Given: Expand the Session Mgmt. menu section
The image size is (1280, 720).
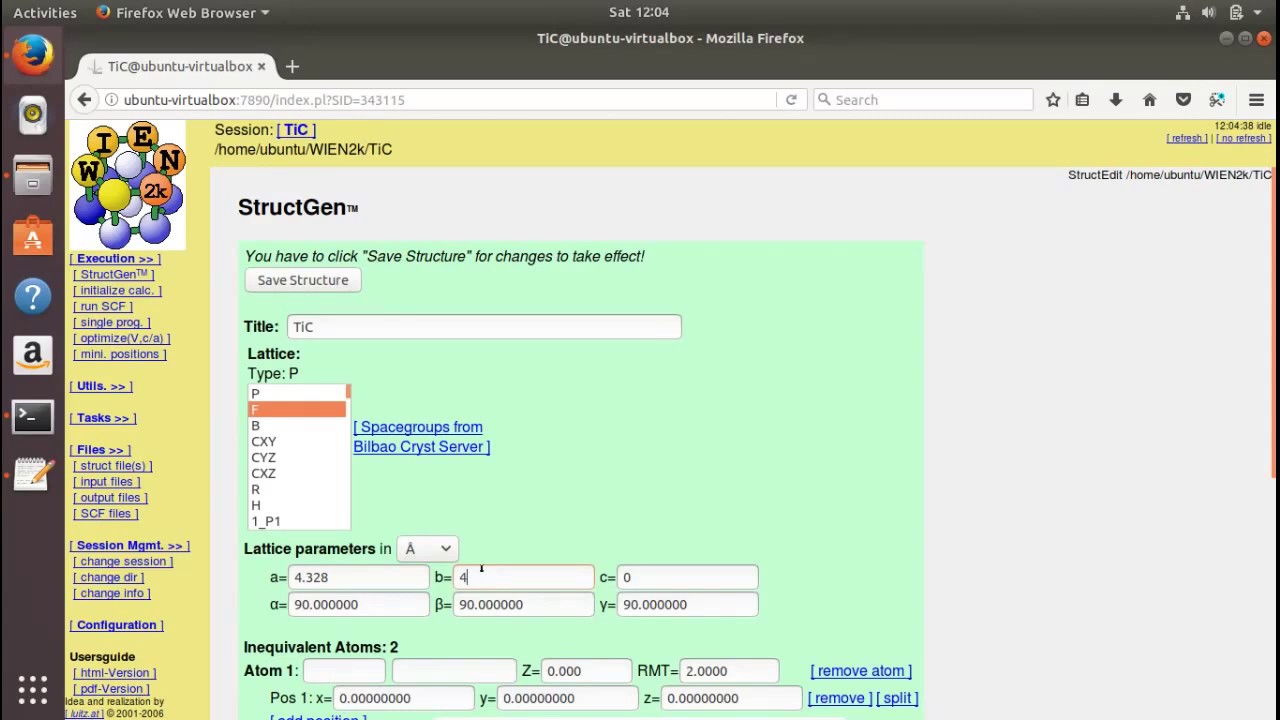Looking at the screenshot, I should [130, 546].
